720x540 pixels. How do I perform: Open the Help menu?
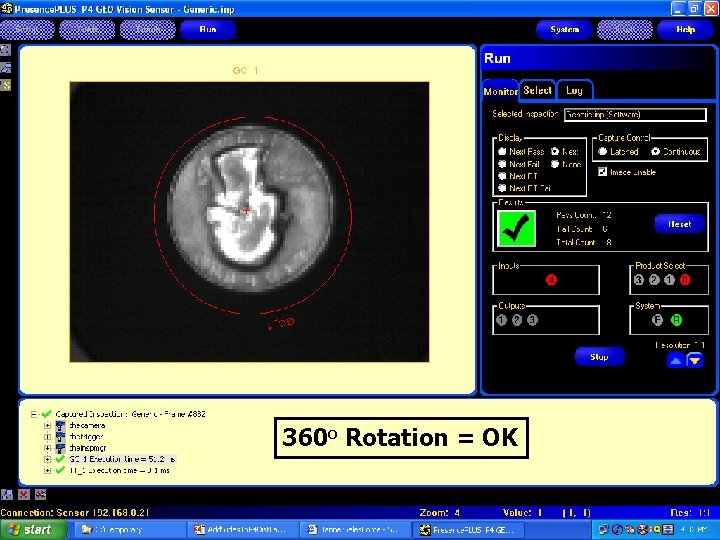(685, 29)
